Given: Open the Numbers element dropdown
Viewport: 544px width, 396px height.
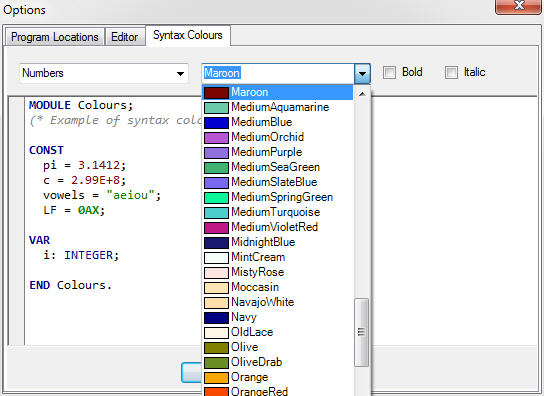Looking at the screenshot, I should point(104,73).
